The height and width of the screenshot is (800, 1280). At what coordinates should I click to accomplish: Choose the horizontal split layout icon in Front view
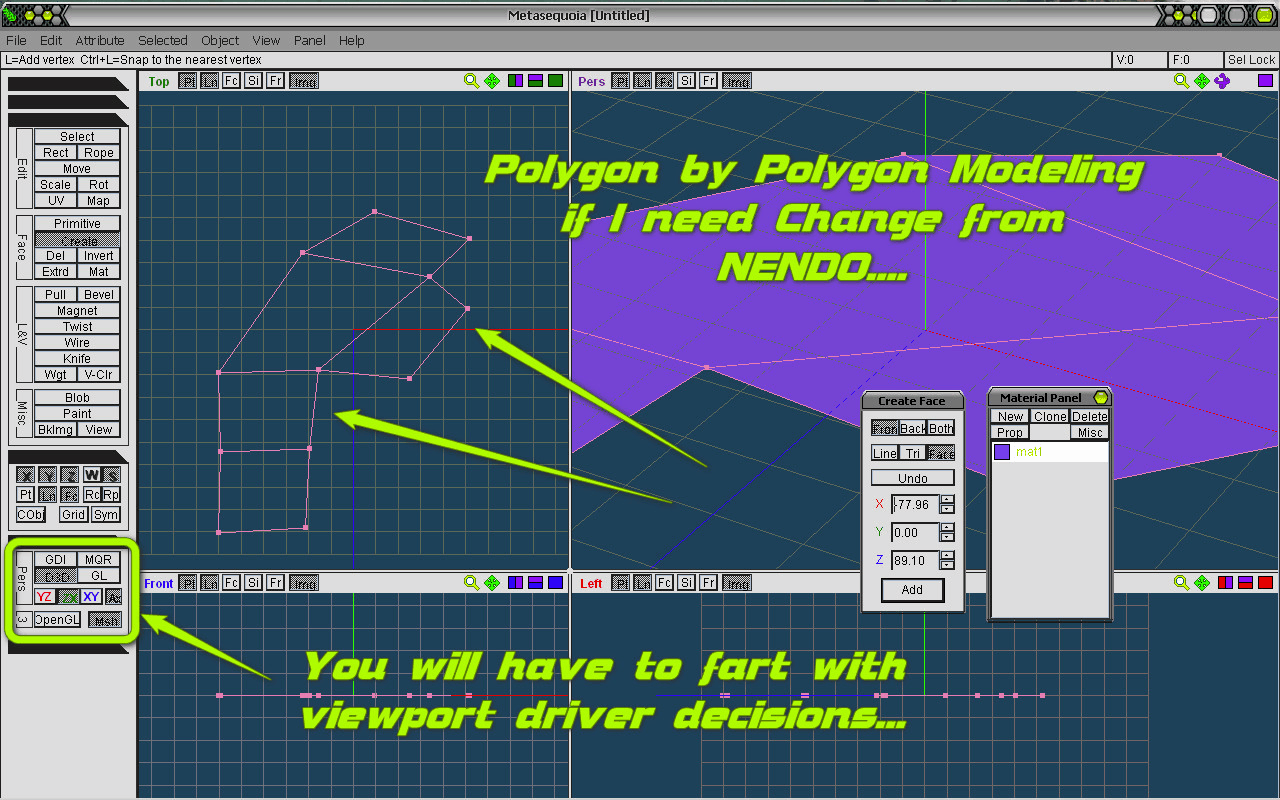(x=535, y=582)
